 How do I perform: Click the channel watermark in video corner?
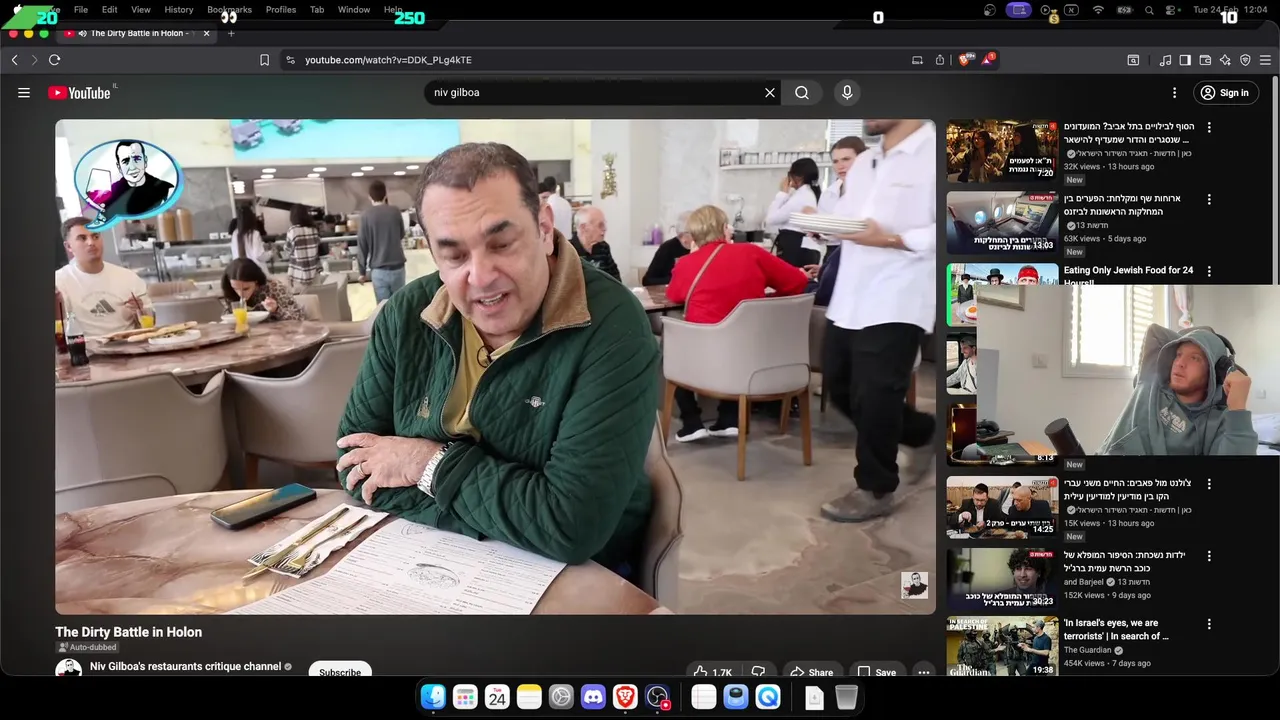click(x=914, y=585)
